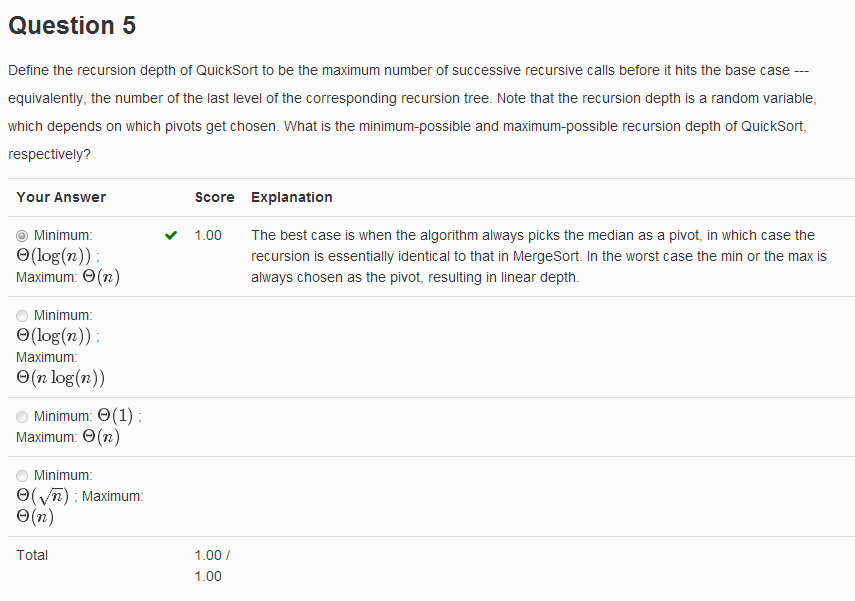Click the 'Maximum:' label in the last option
The height and width of the screenshot is (601, 855).
112,496
